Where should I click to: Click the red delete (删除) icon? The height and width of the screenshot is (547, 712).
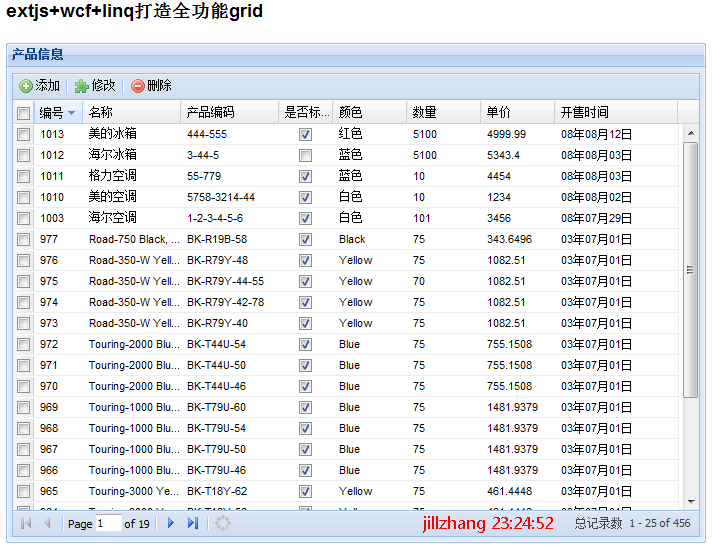137,86
